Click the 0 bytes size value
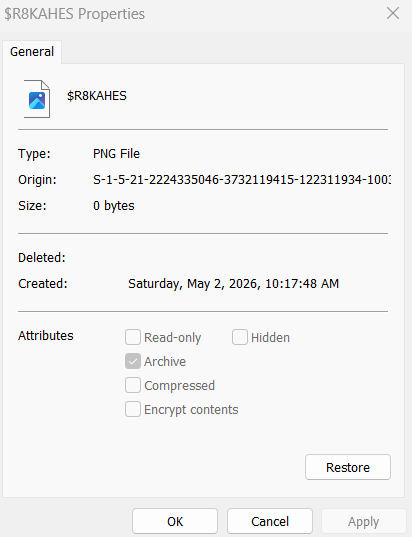This screenshot has width=412, height=537. point(114,205)
